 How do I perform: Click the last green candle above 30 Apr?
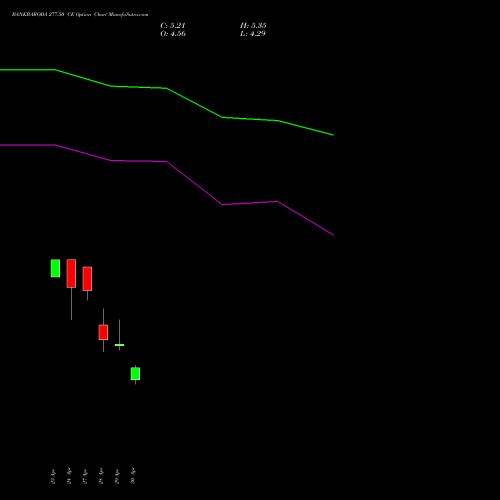click(135, 374)
